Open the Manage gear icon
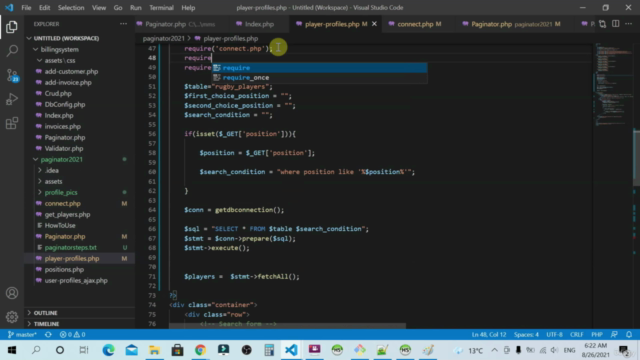The width and height of the screenshot is (640, 360). (x=12, y=316)
